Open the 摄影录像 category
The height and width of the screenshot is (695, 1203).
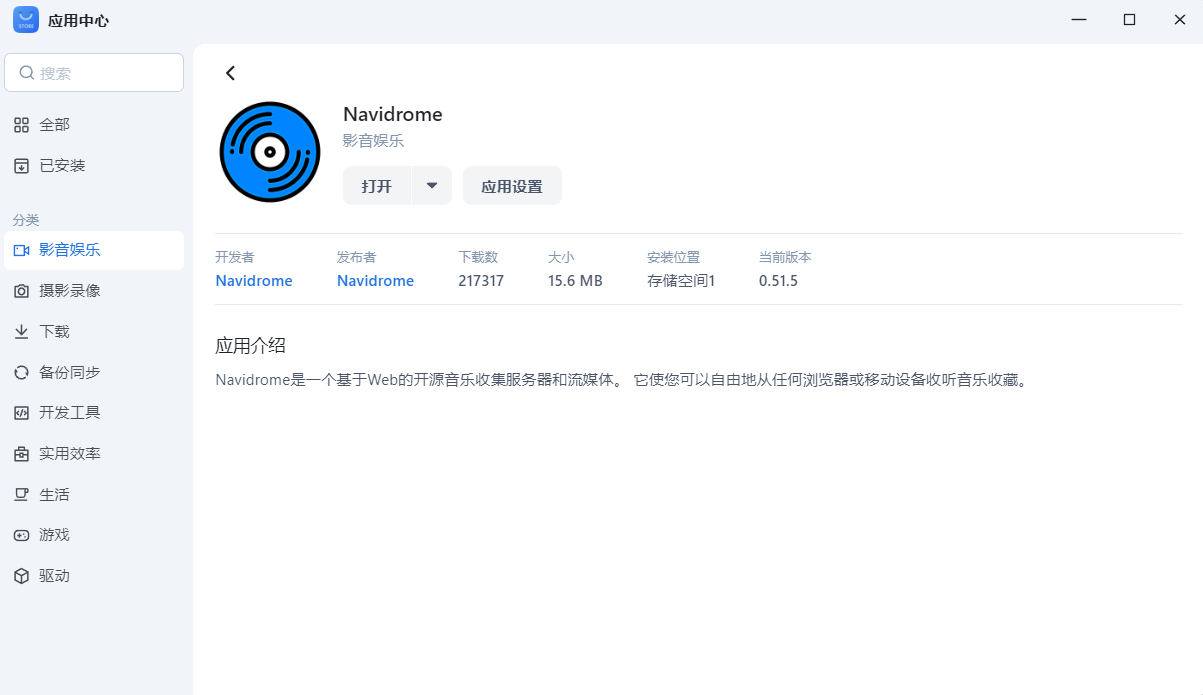[94, 291]
